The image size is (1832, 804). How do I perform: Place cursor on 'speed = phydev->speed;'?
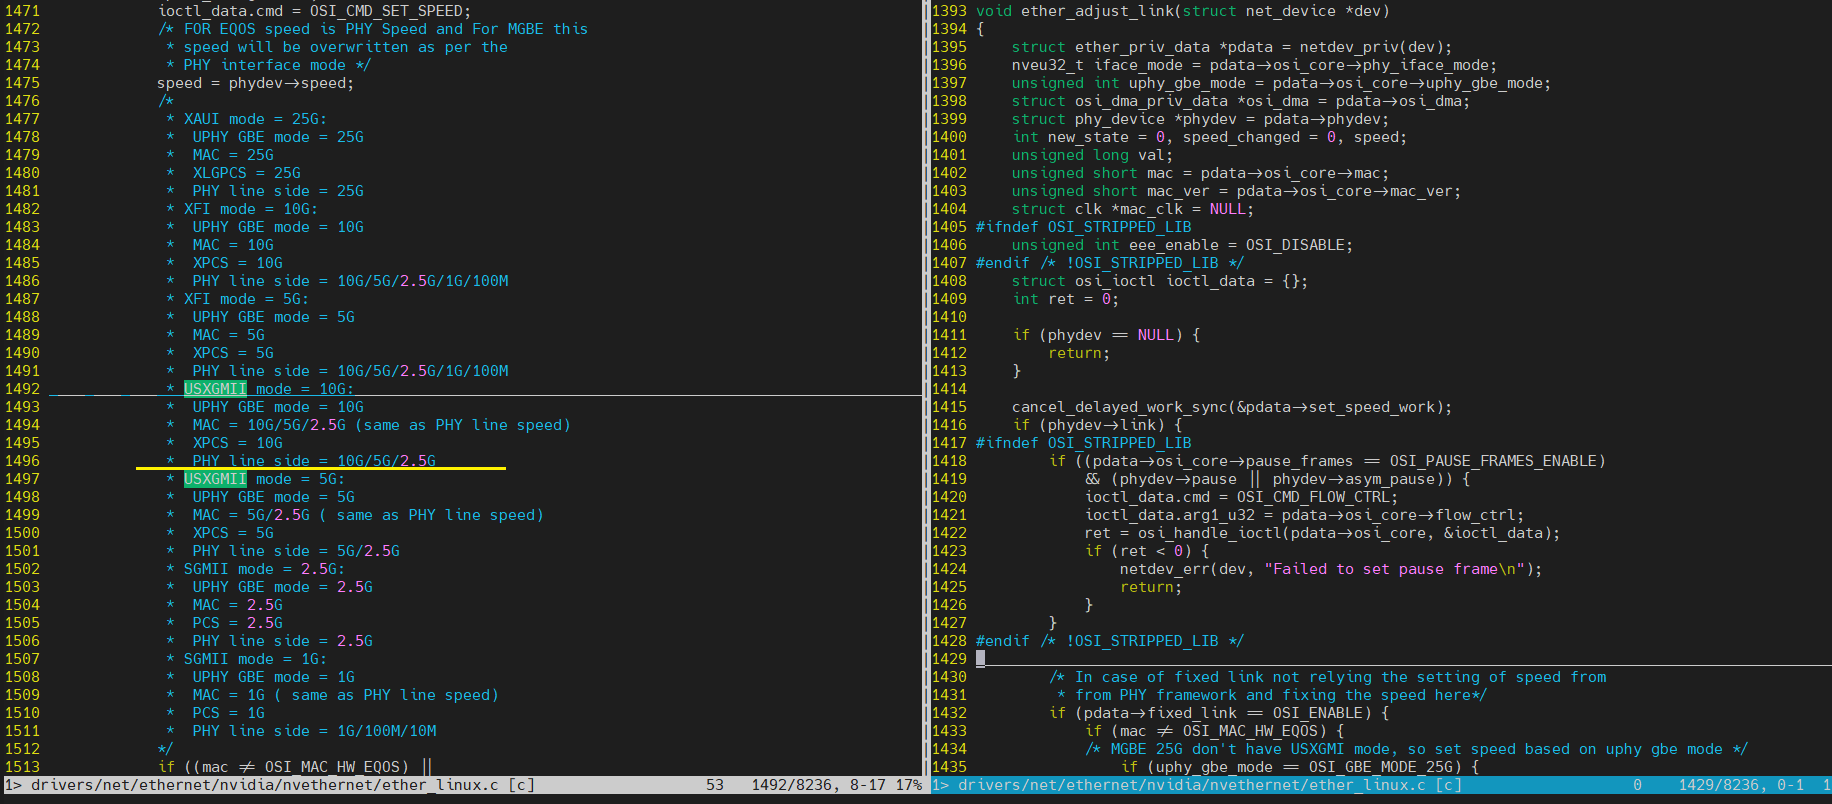[x=256, y=83]
